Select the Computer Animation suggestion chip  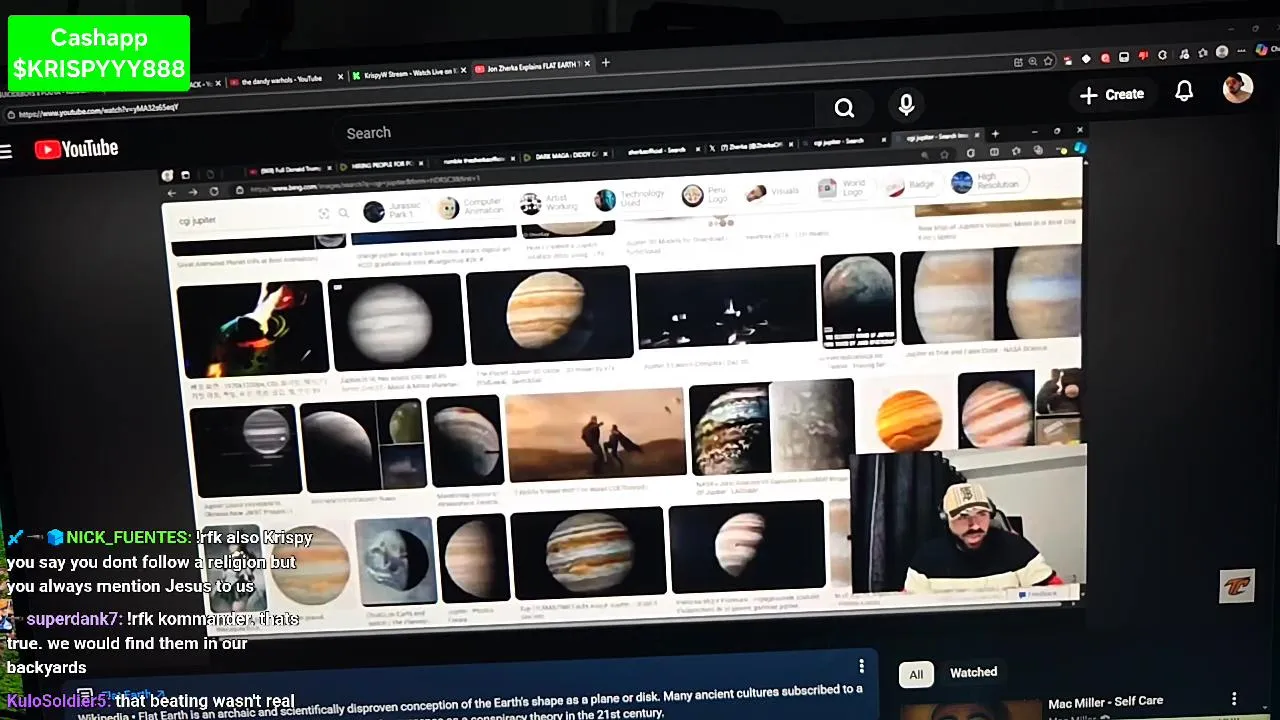471,207
